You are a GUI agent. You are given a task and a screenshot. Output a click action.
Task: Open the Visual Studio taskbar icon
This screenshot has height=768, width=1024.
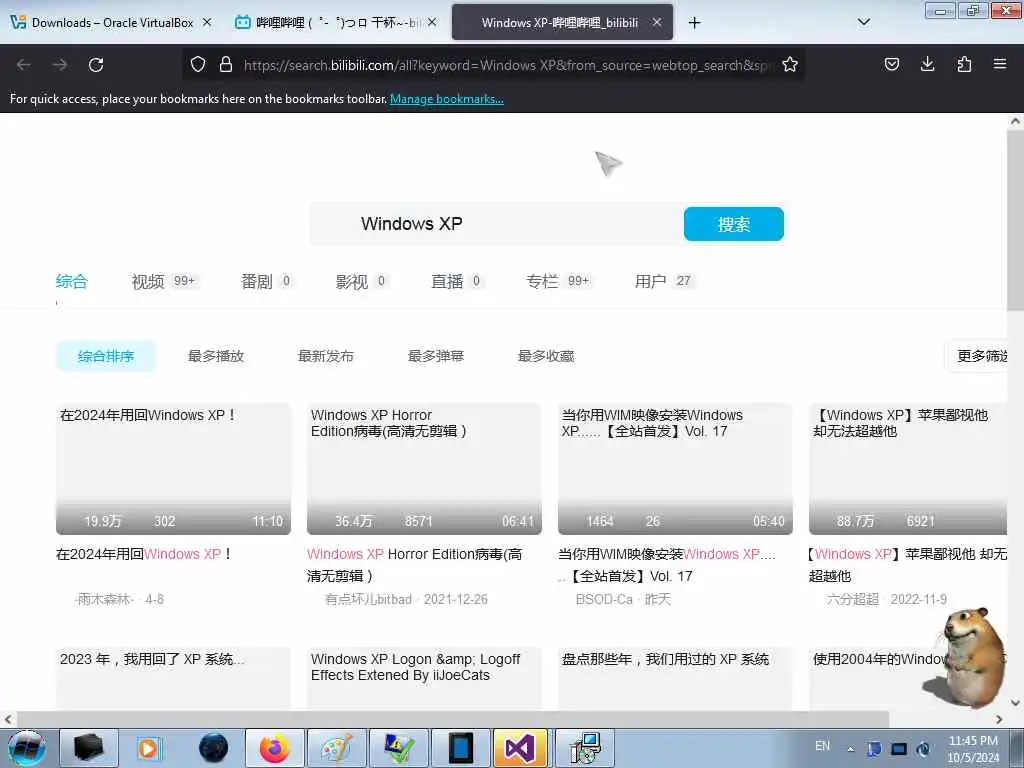pos(520,748)
